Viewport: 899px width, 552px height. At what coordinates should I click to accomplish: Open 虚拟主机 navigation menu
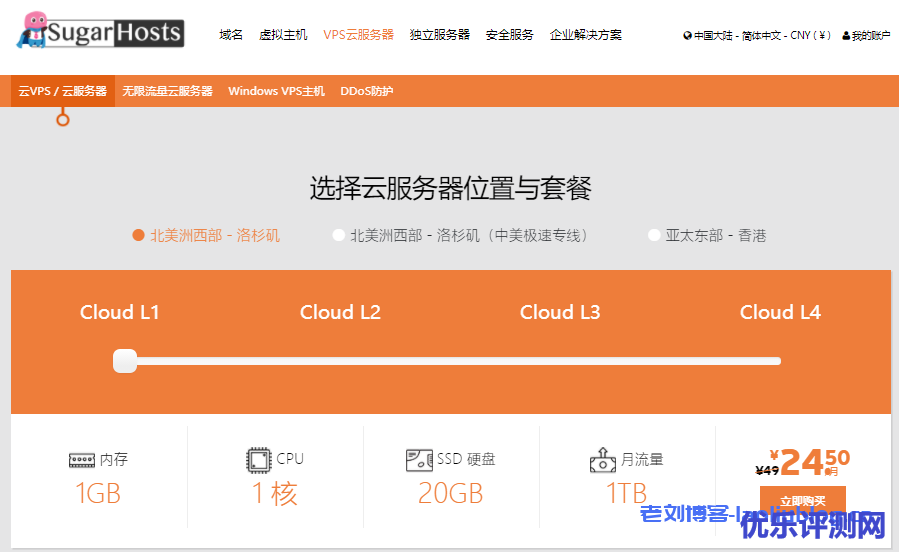click(x=283, y=34)
